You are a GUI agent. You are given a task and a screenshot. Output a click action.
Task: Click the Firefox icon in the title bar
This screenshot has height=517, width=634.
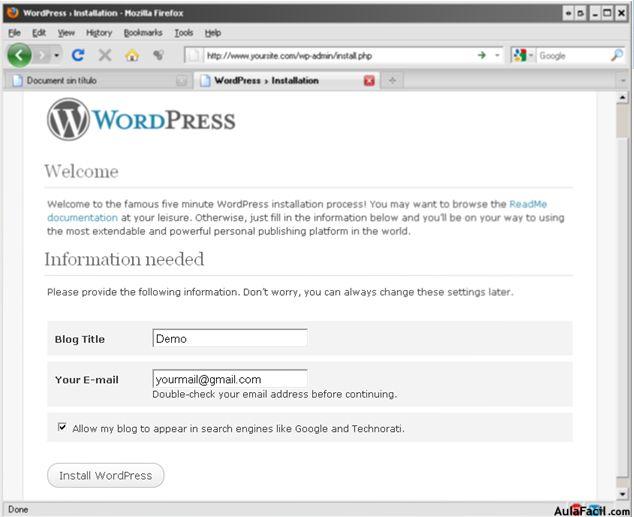pyautogui.click(x=13, y=13)
